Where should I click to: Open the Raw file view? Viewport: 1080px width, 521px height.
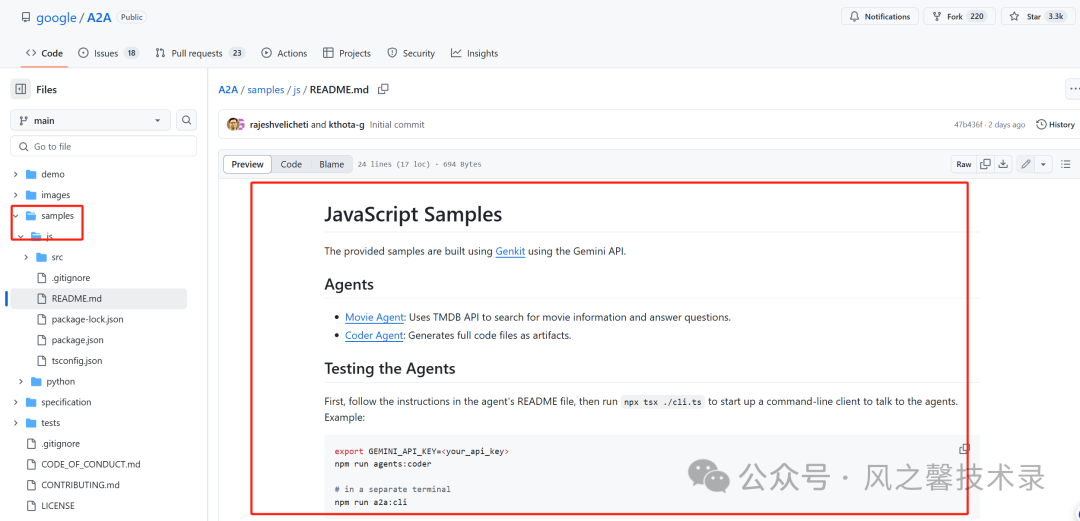coord(964,164)
